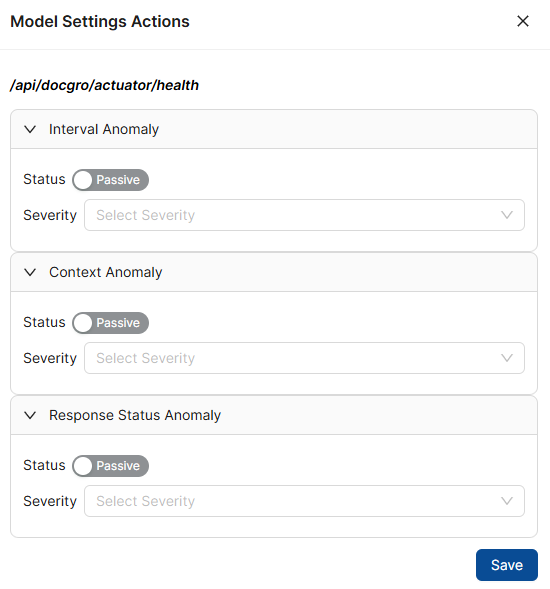Click Context Anomaly severity dropdown arrow
550x589 pixels.
click(x=507, y=358)
